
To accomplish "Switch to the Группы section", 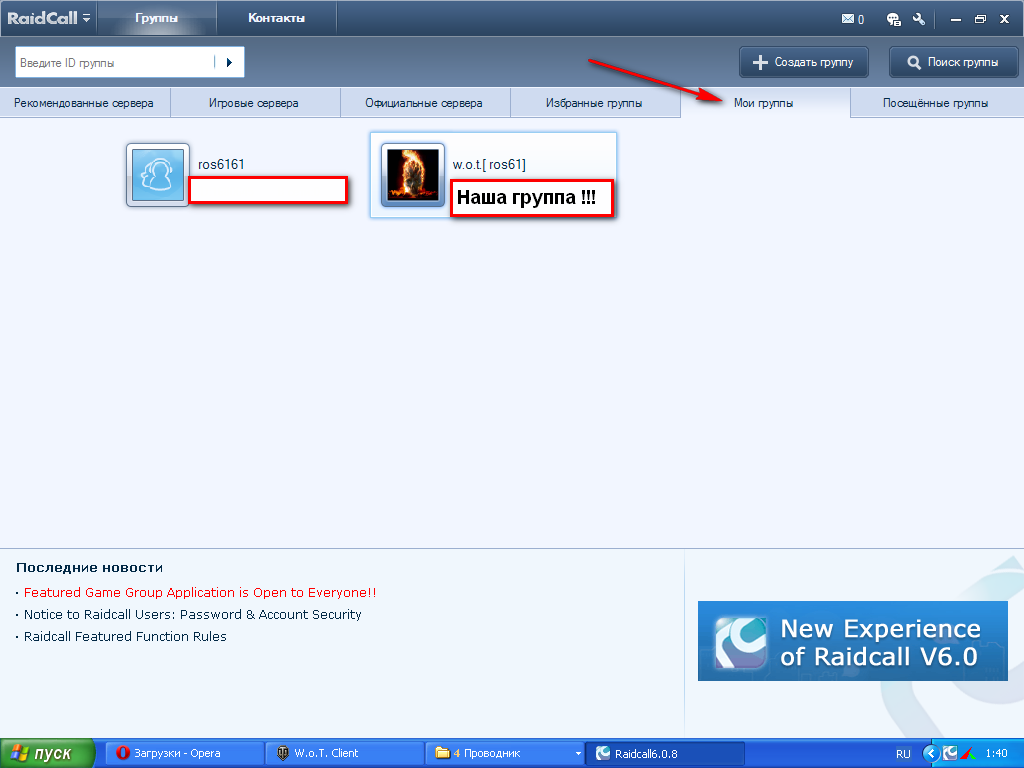I will (x=156, y=18).
